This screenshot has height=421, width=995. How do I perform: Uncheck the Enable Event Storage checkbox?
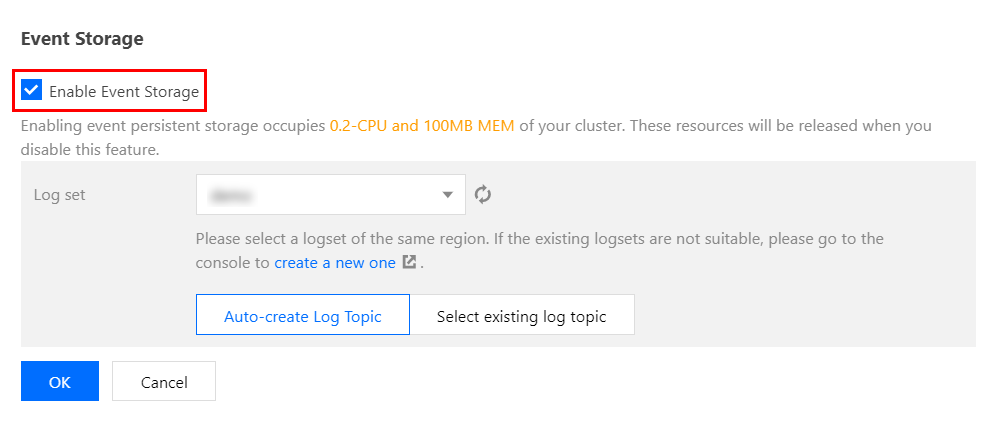[31, 90]
